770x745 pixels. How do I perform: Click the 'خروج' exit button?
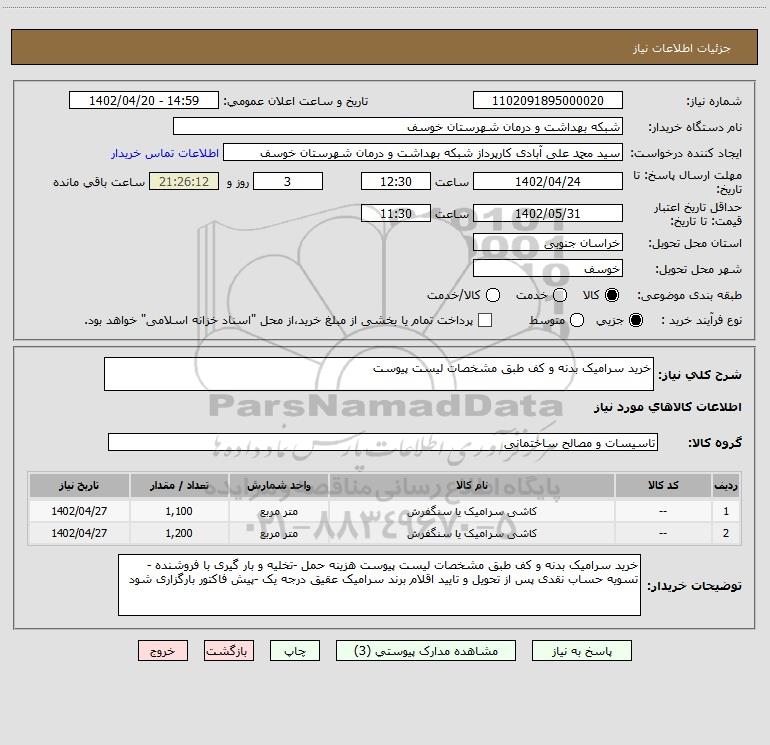click(163, 651)
